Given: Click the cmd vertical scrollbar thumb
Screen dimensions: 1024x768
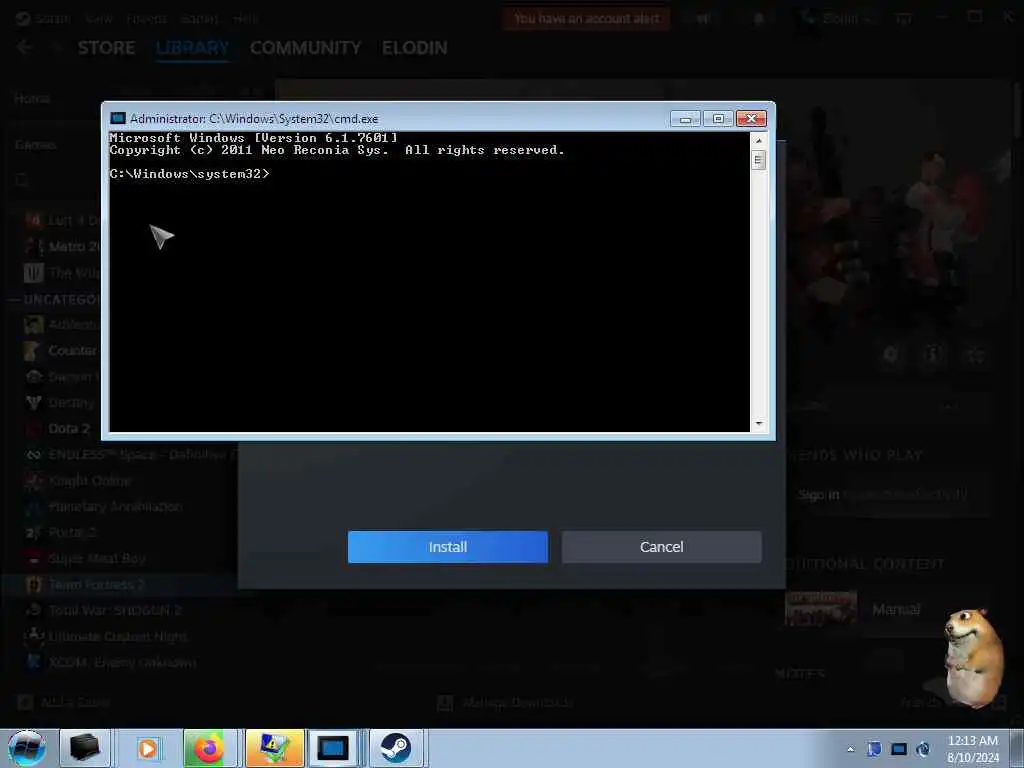Looking at the screenshot, I should tap(758, 160).
